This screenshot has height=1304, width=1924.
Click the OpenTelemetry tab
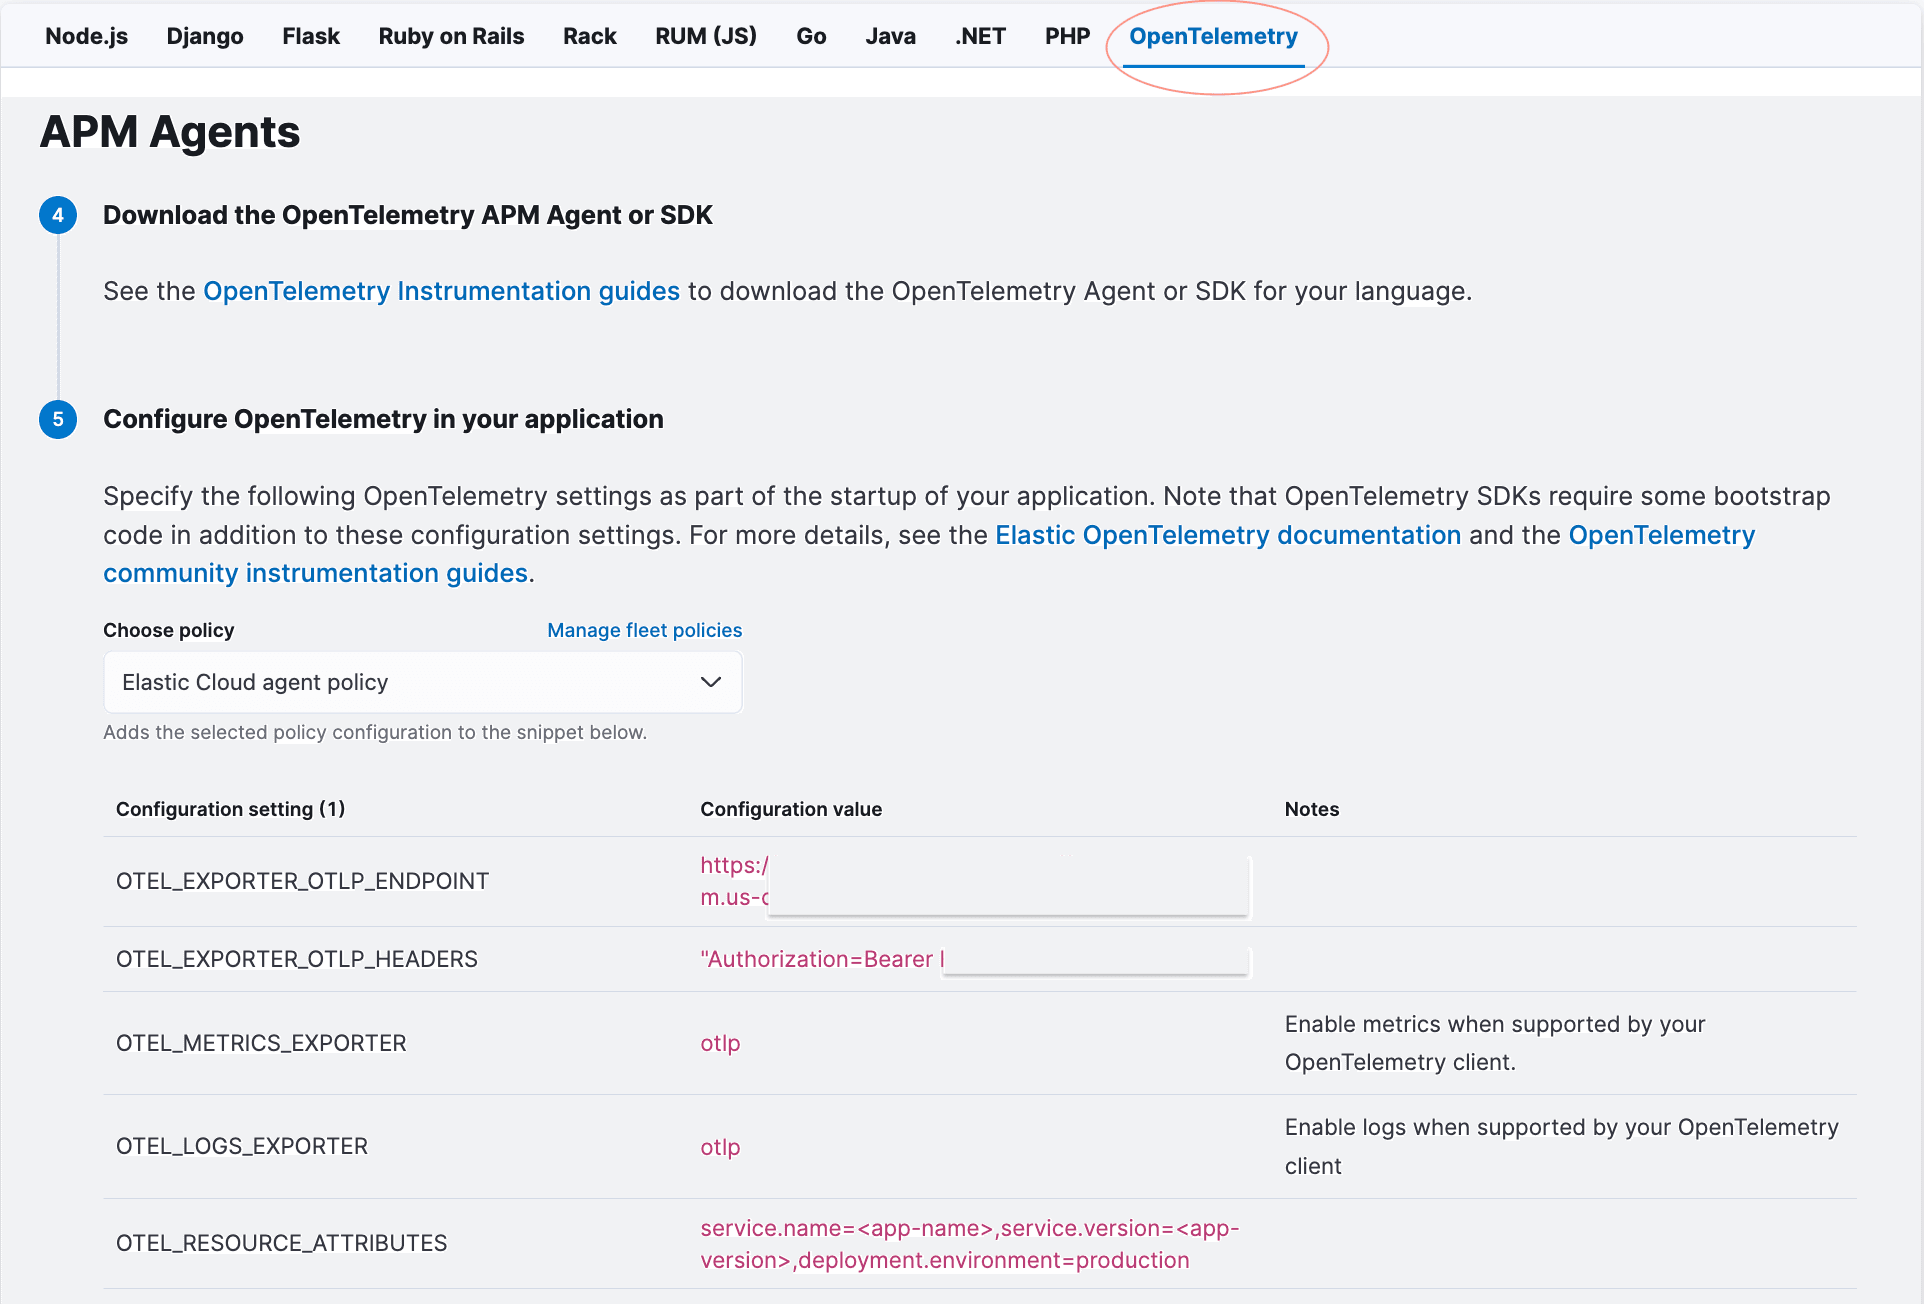(1213, 36)
